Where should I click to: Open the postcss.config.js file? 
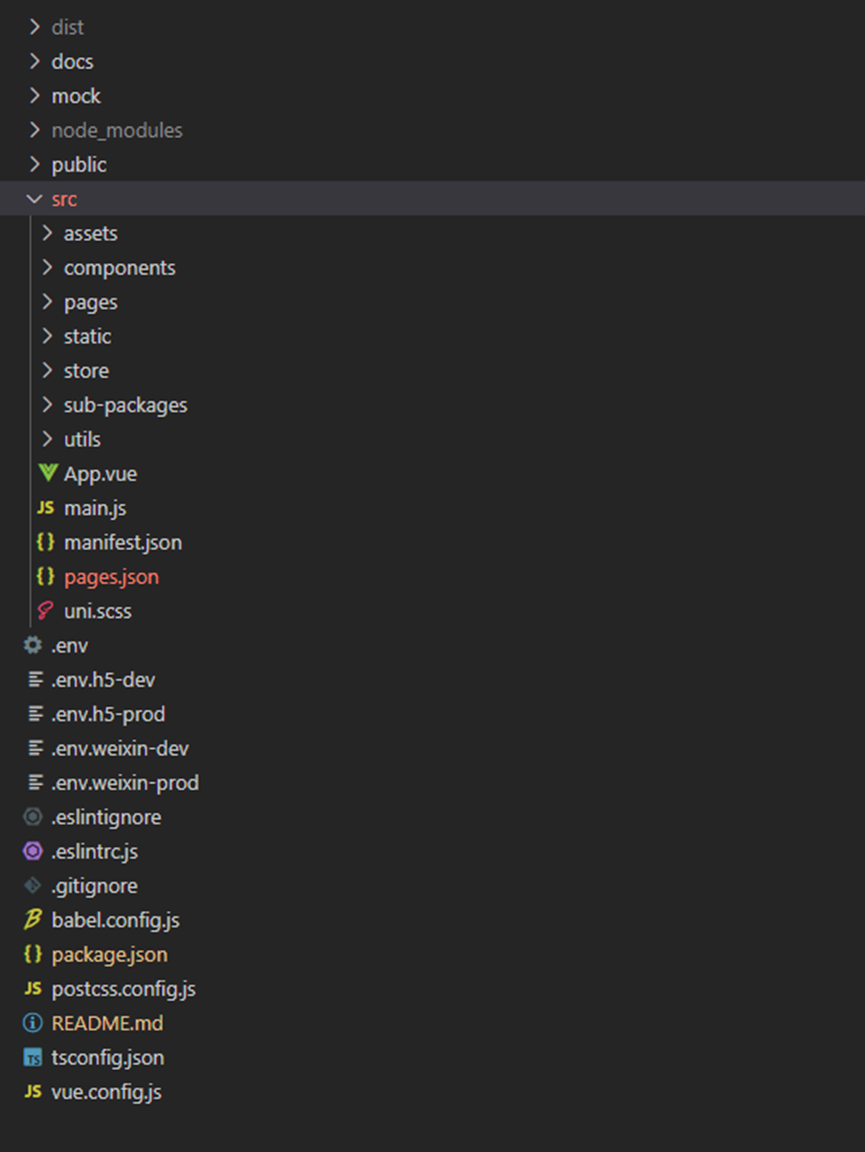123,989
